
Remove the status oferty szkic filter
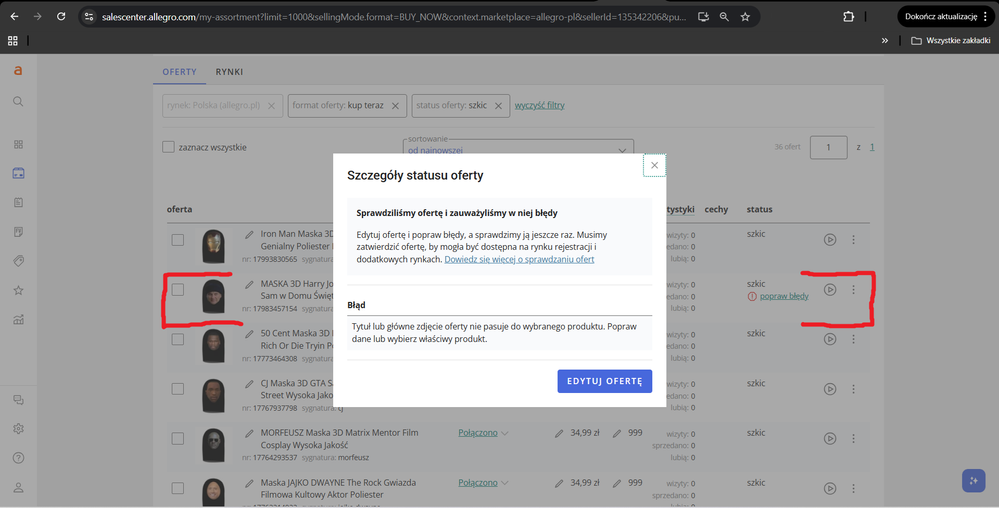[x=498, y=106]
